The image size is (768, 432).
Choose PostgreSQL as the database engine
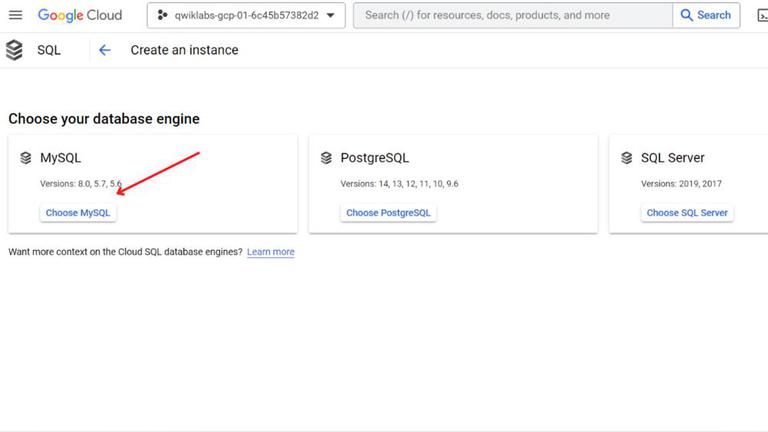(x=388, y=213)
